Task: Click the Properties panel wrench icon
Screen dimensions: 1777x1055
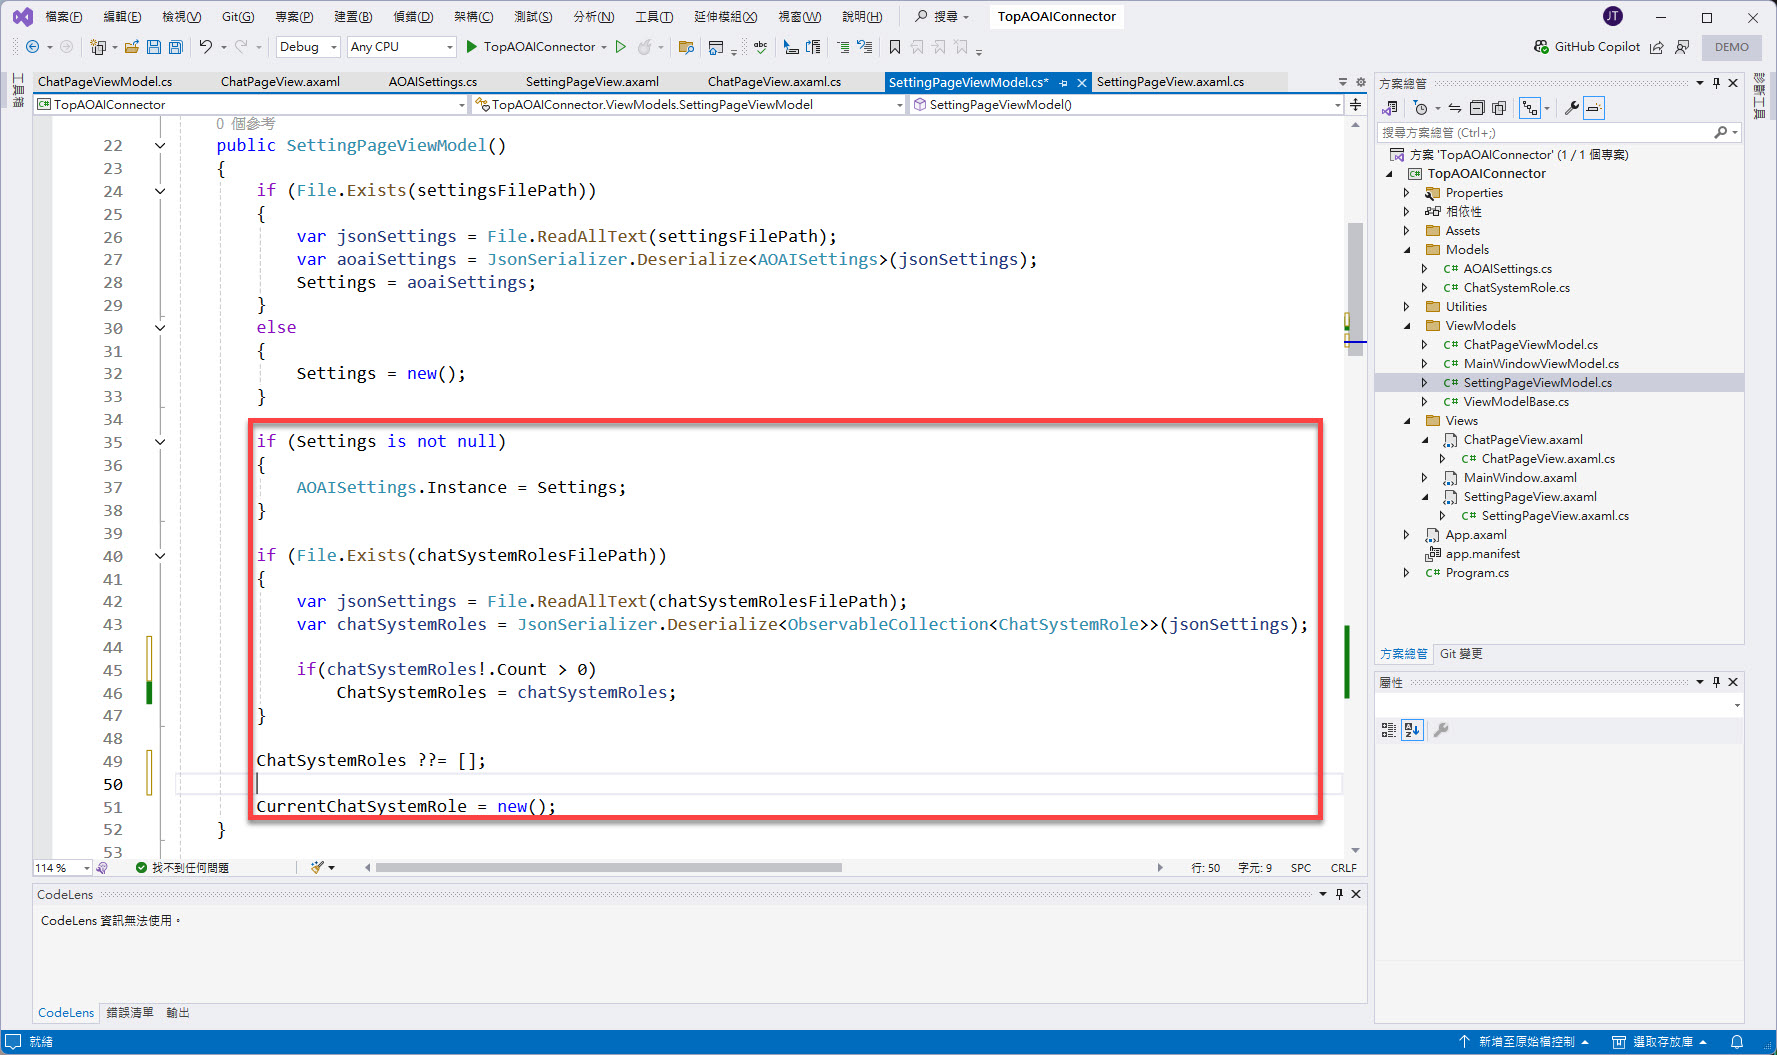Action: click(x=1441, y=730)
